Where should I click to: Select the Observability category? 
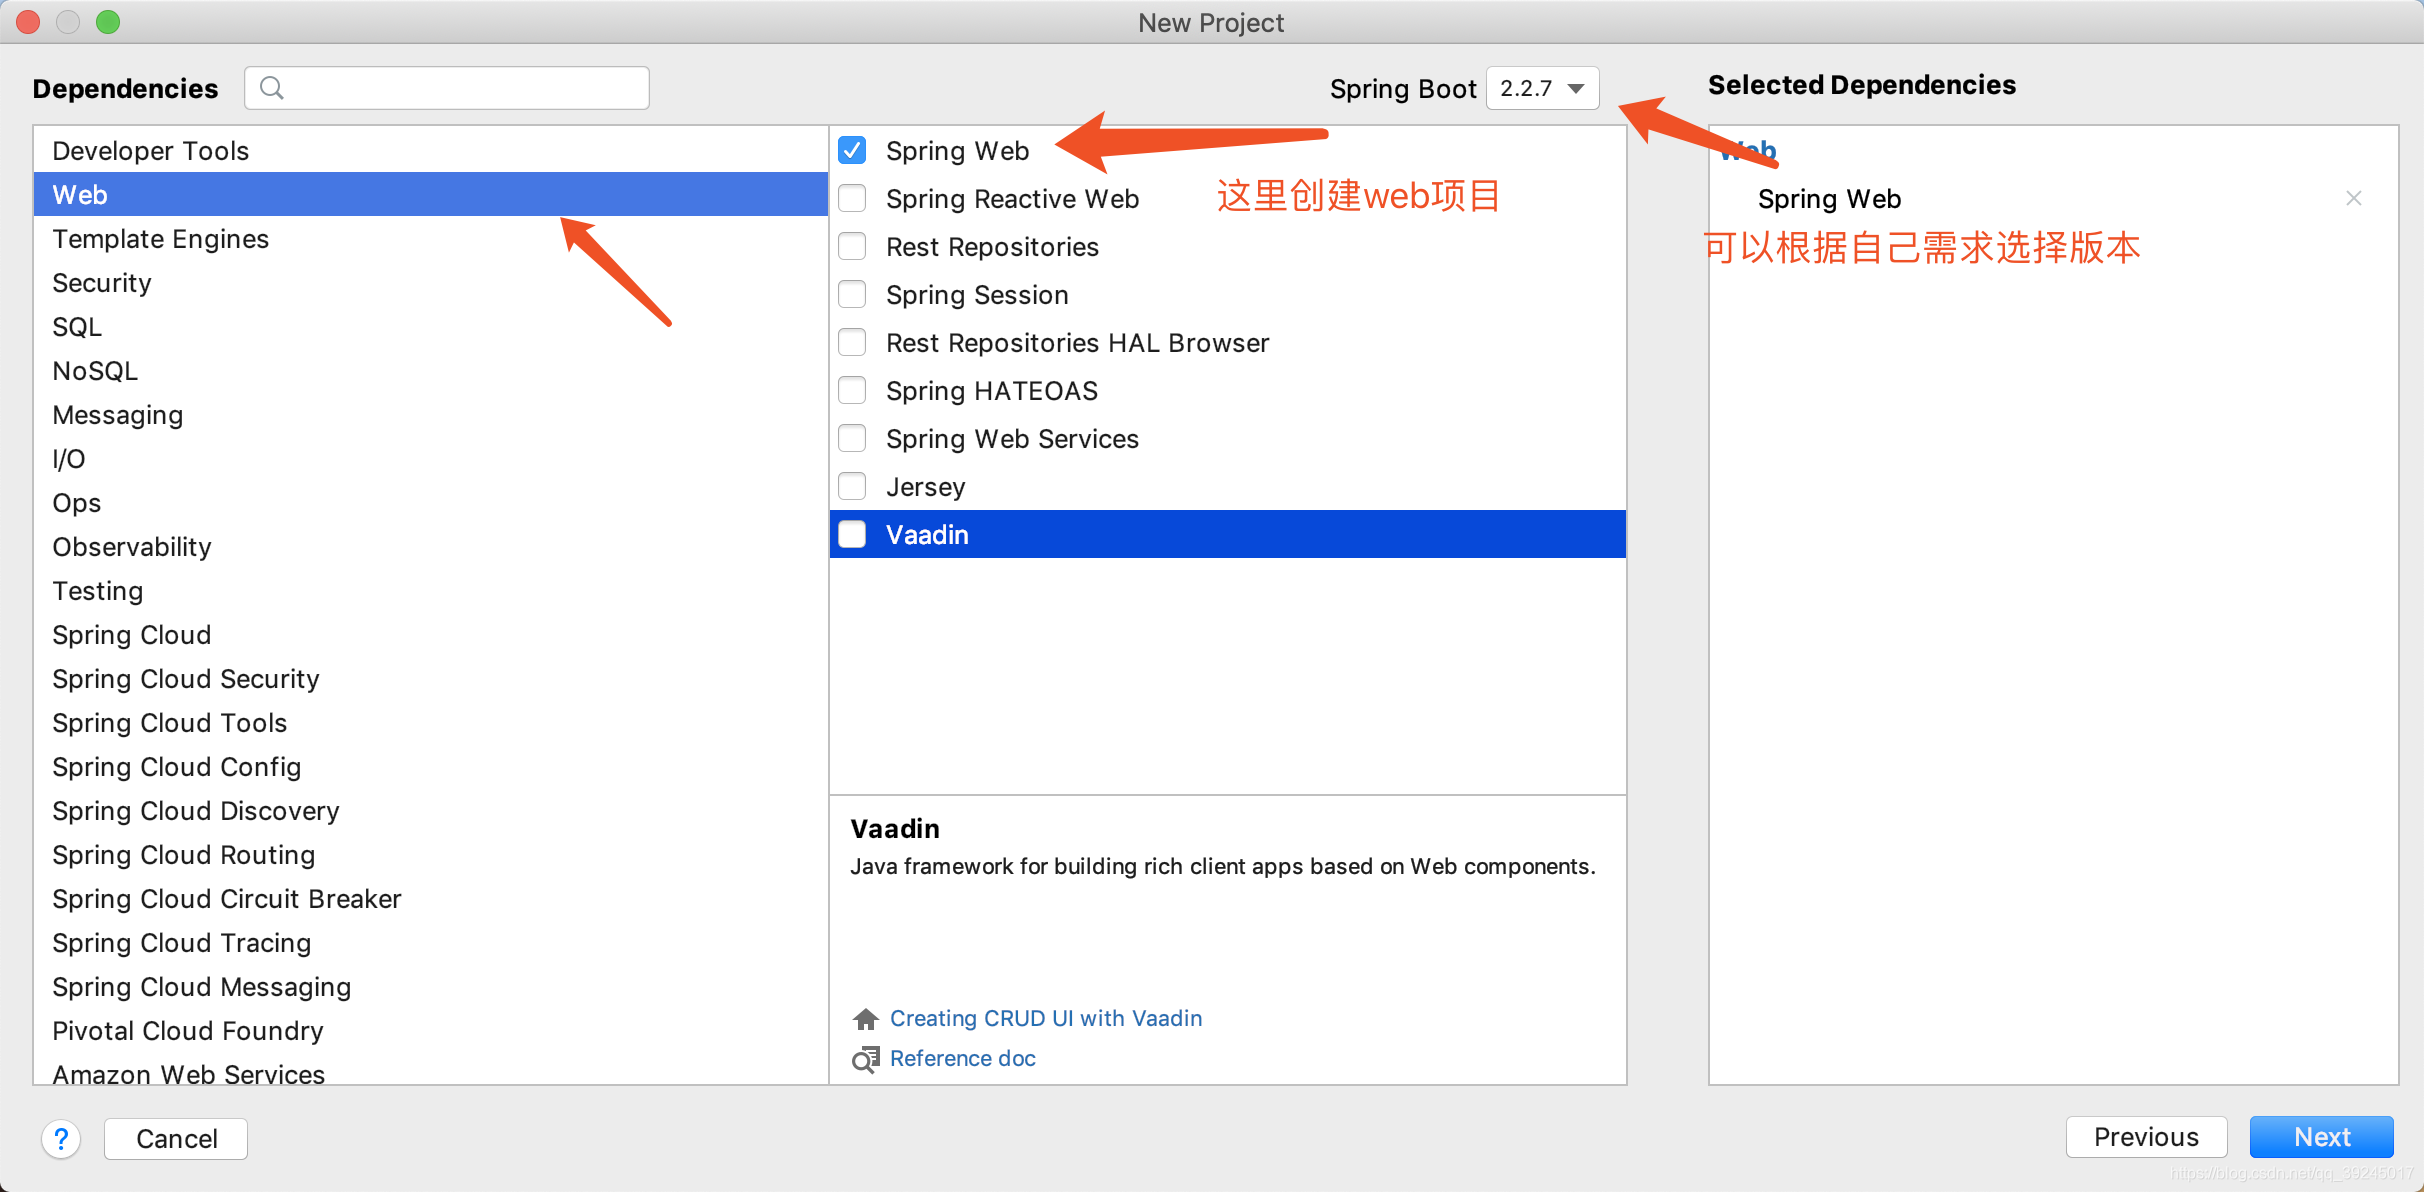click(431, 546)
